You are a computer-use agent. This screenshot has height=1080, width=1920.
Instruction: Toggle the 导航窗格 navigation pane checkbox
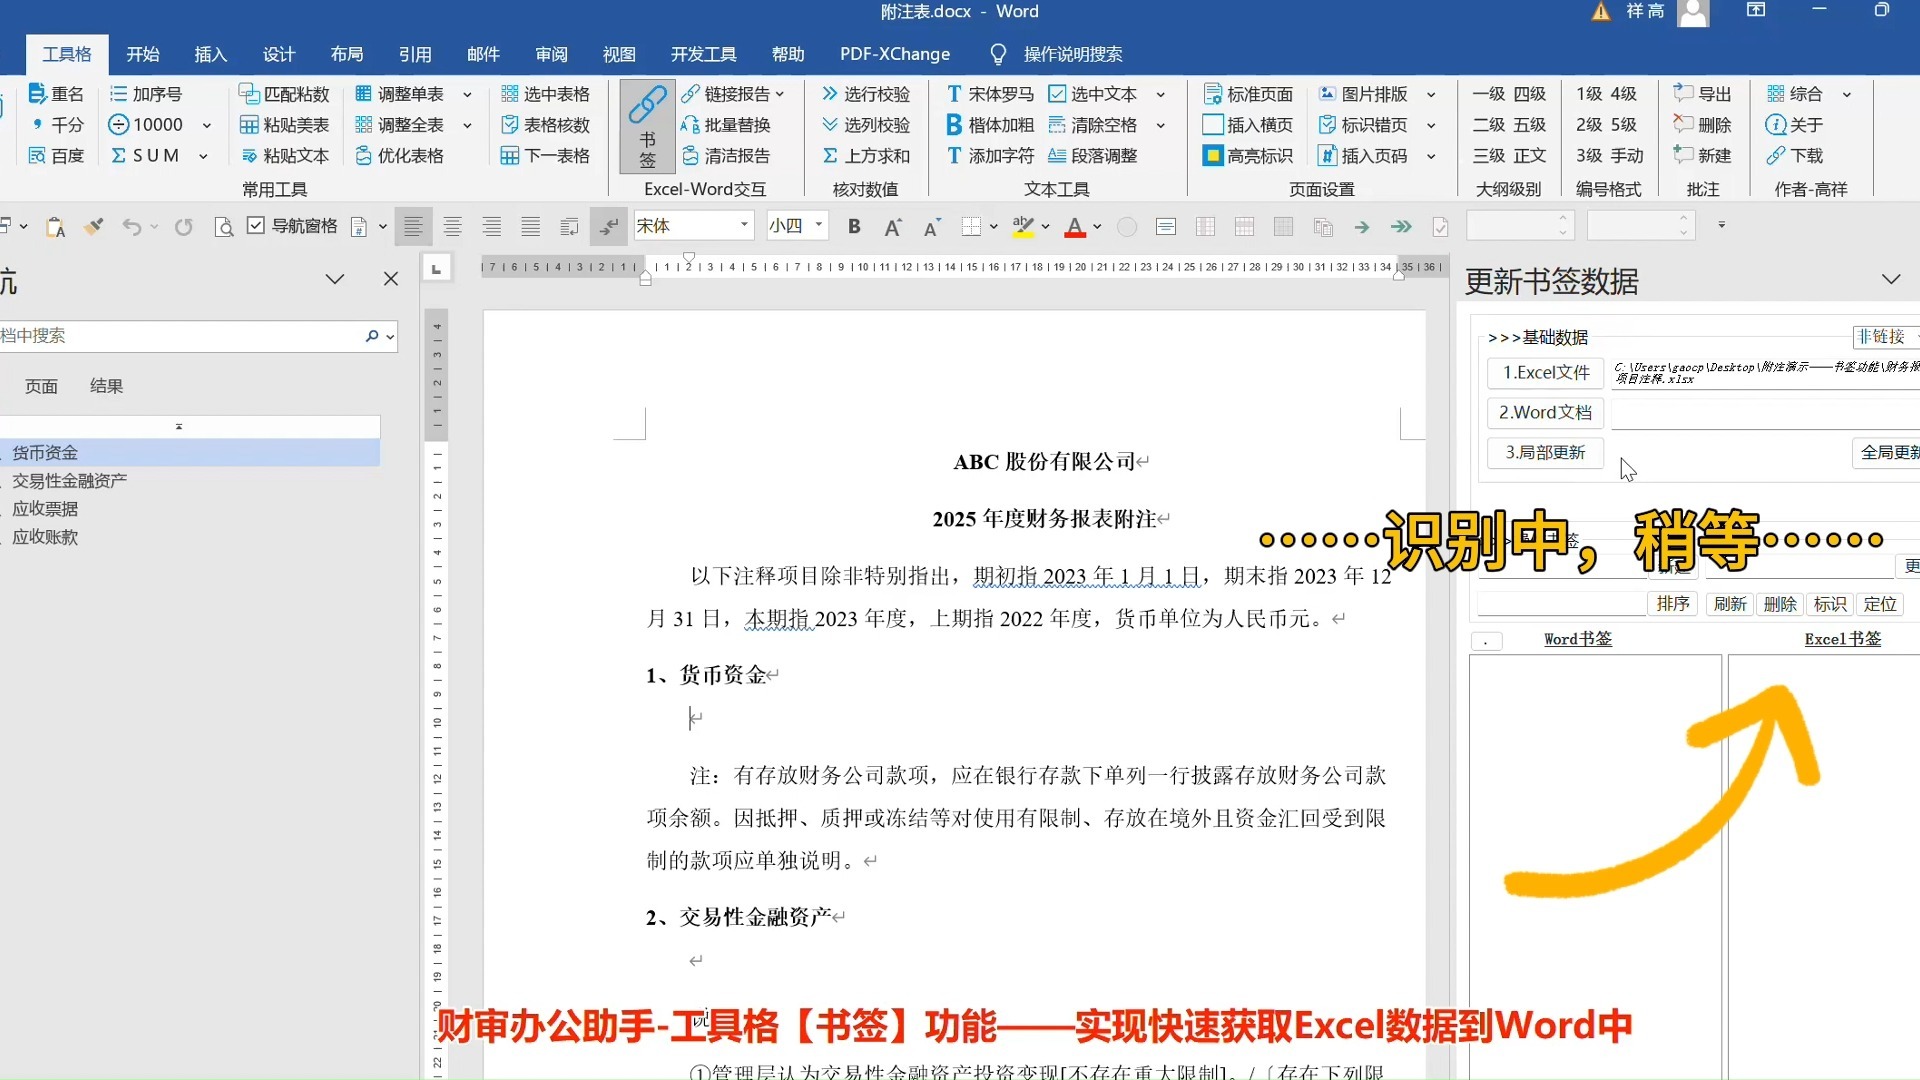(x=256, y=226)
